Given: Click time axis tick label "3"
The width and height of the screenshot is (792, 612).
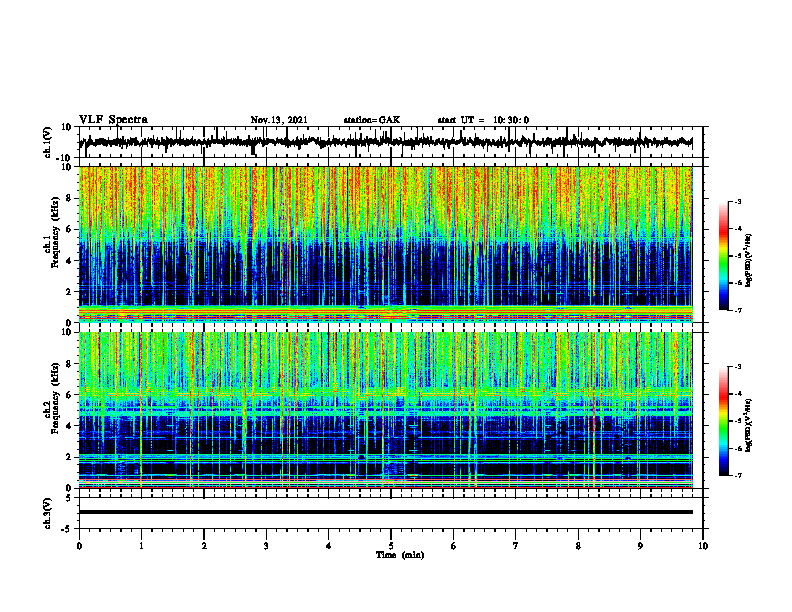Looking at the screenshot, I should [x=266, y=546].
